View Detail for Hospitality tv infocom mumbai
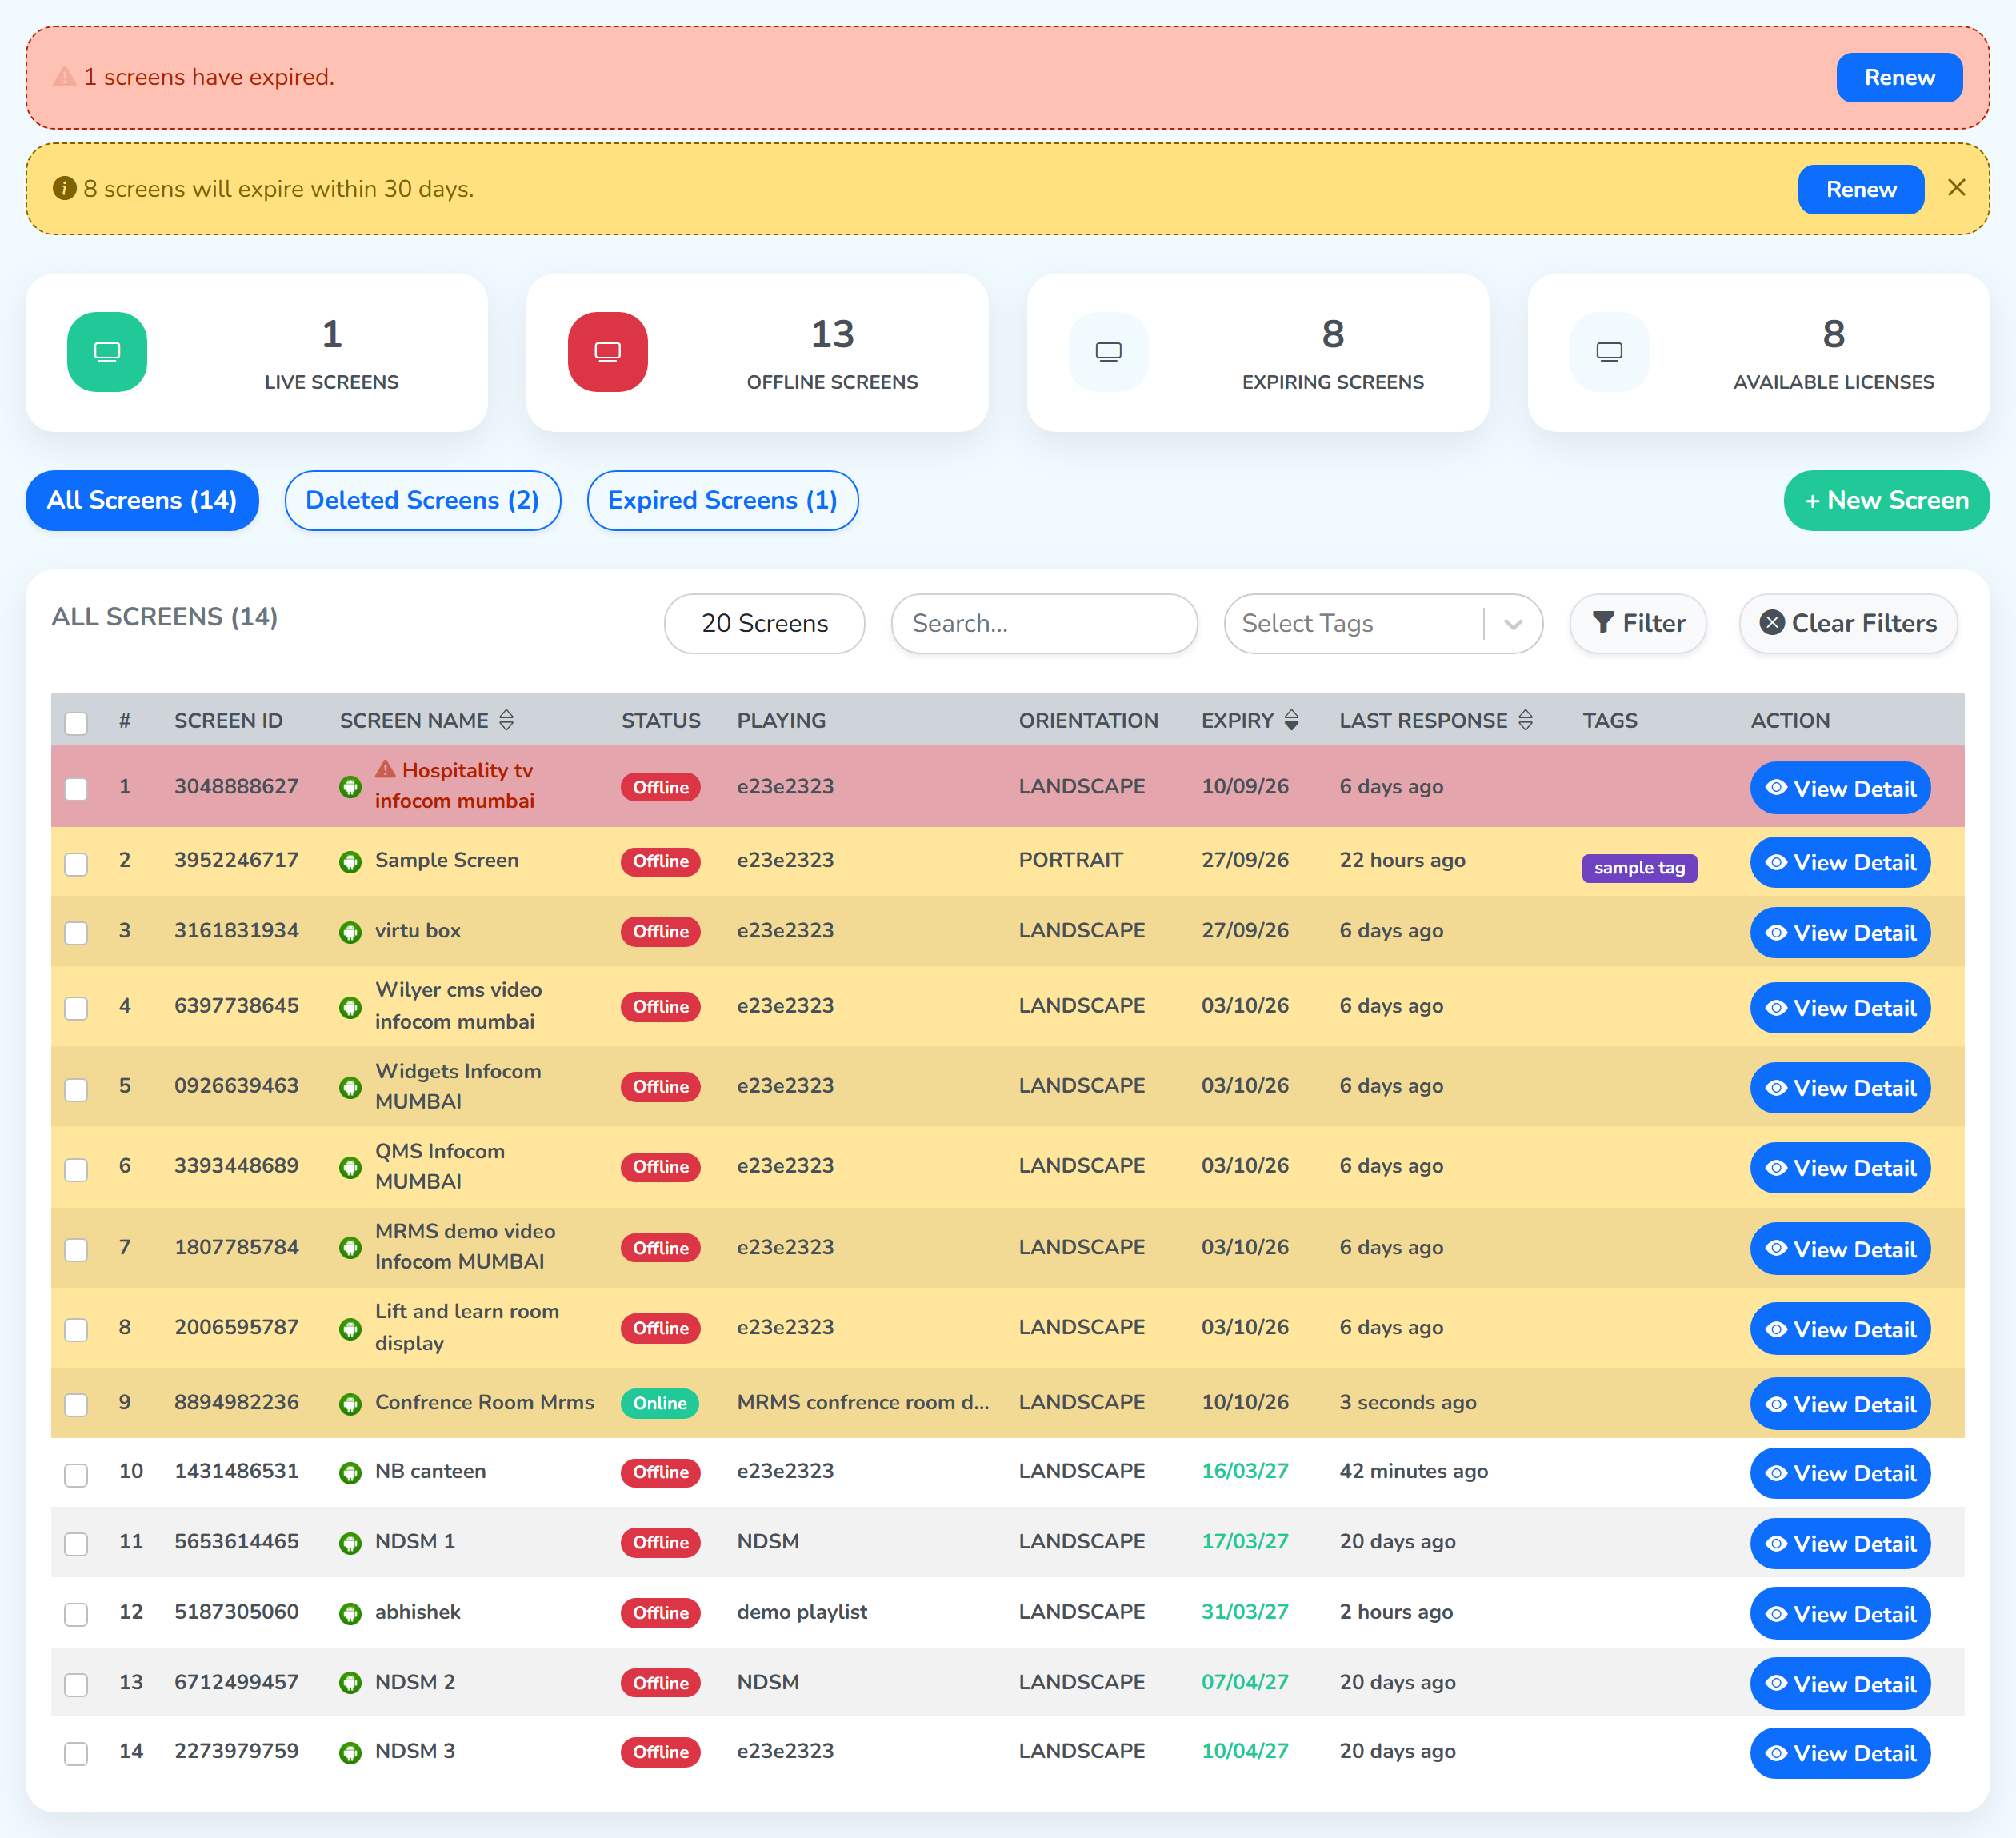Viewport: 2016px width, 1838px height. tap(1840, 788)
